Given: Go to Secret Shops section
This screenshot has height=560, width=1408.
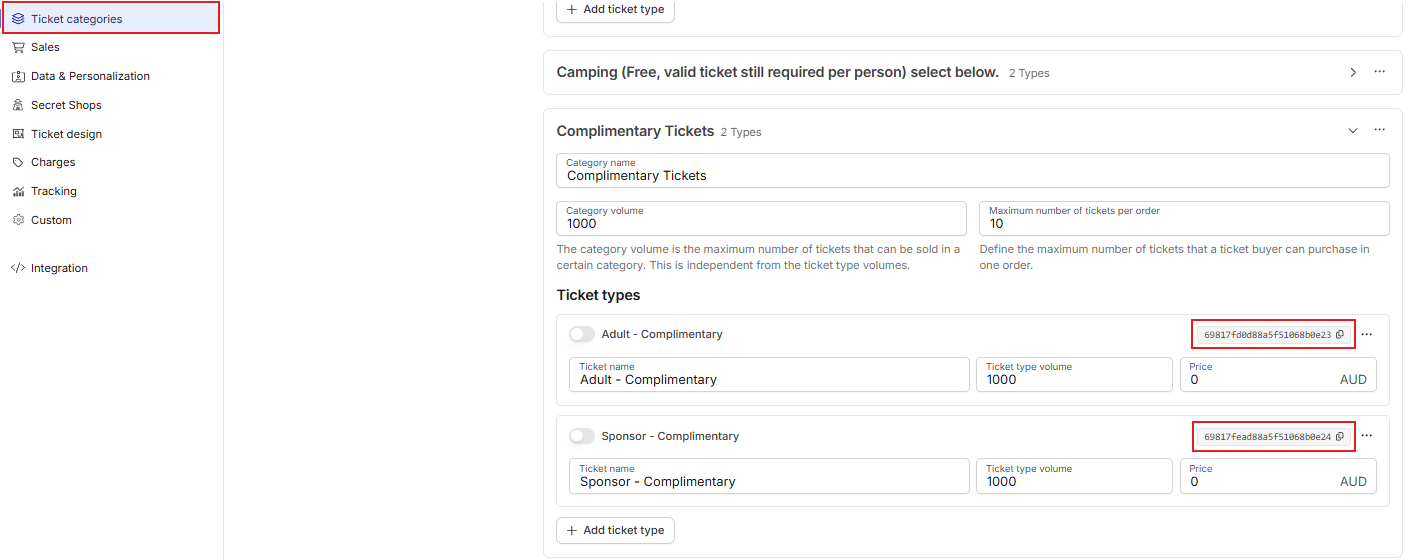Looking at the screenshot, I should tap(66, 105).
